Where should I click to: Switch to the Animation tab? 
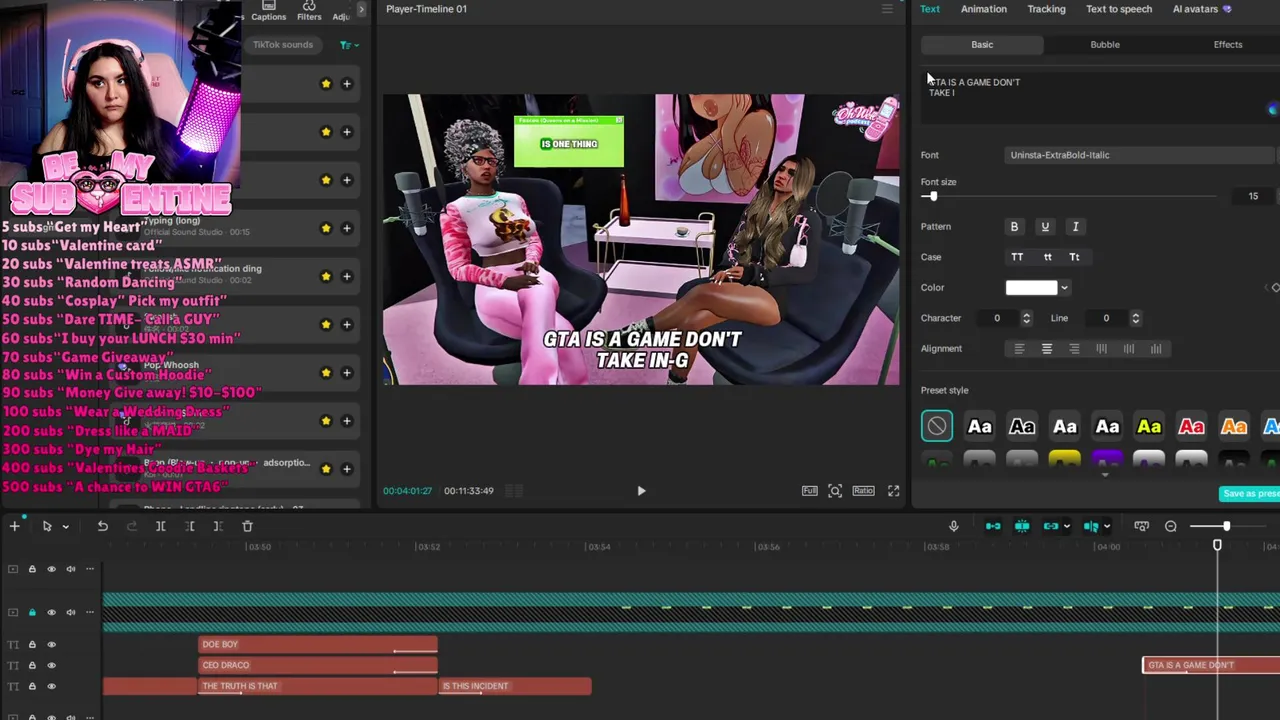click(983, 9)
